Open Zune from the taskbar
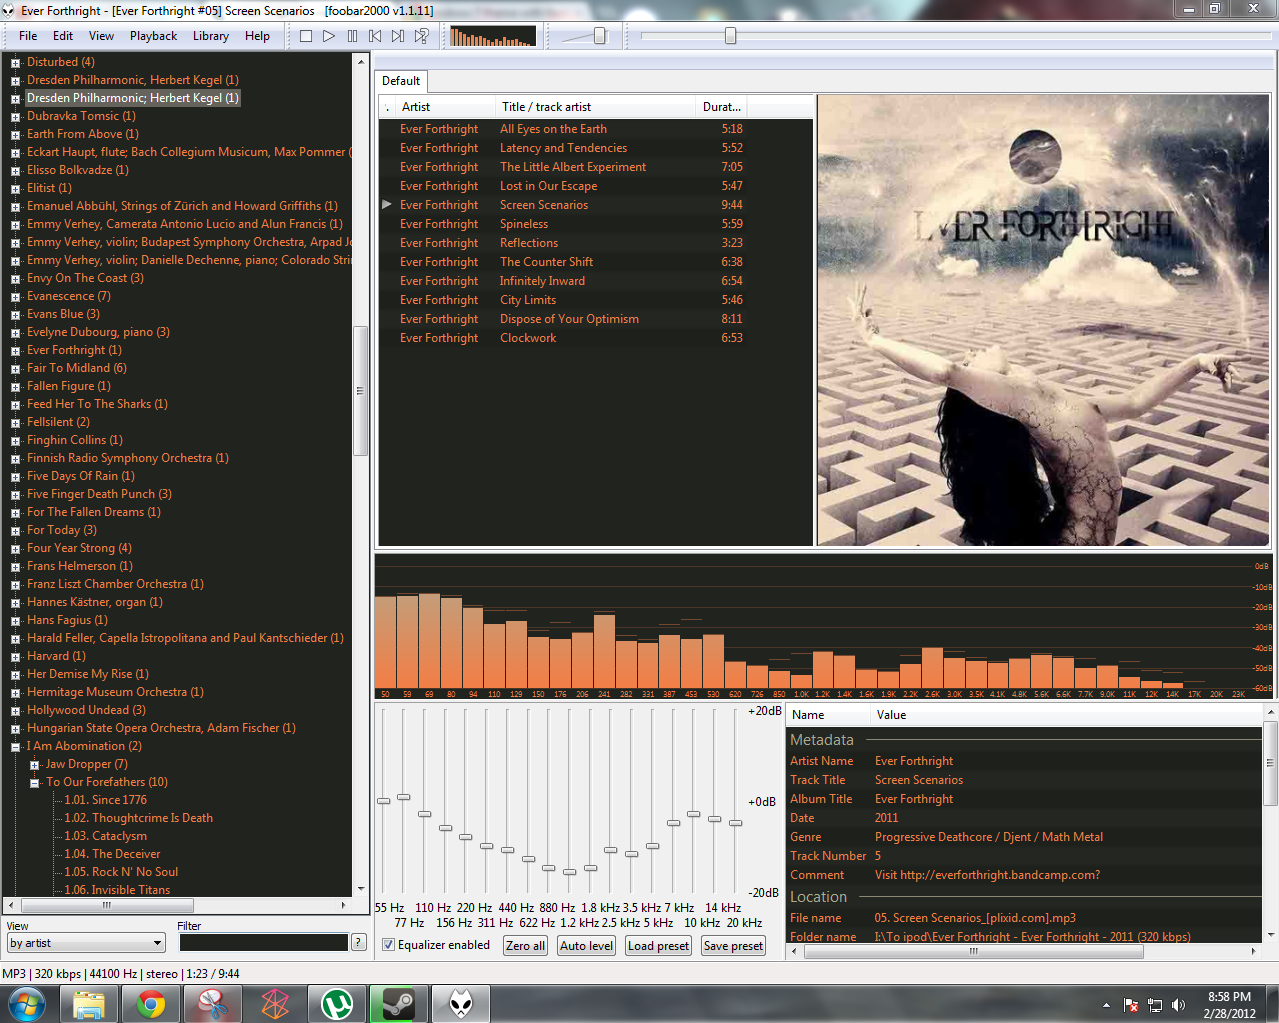 [x=275, y=1003]
